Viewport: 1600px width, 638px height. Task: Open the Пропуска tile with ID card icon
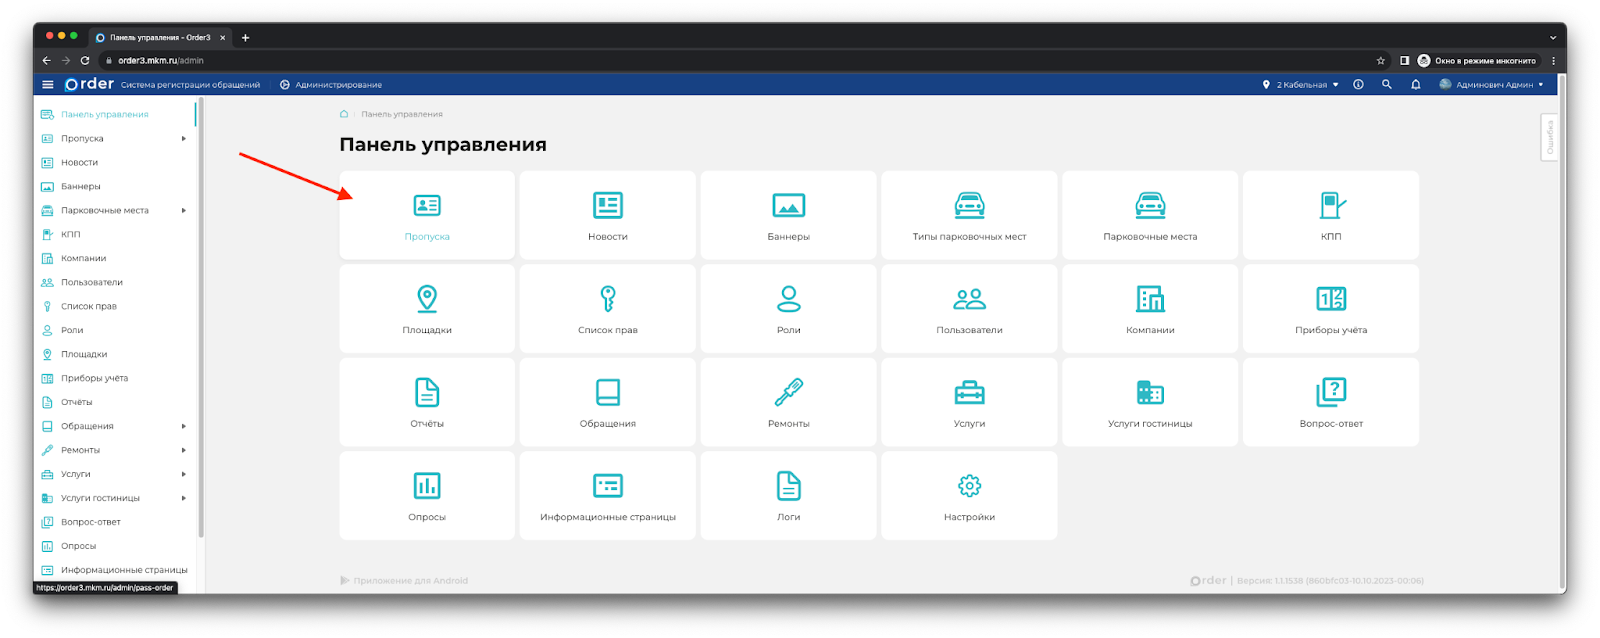pos(427,215)
